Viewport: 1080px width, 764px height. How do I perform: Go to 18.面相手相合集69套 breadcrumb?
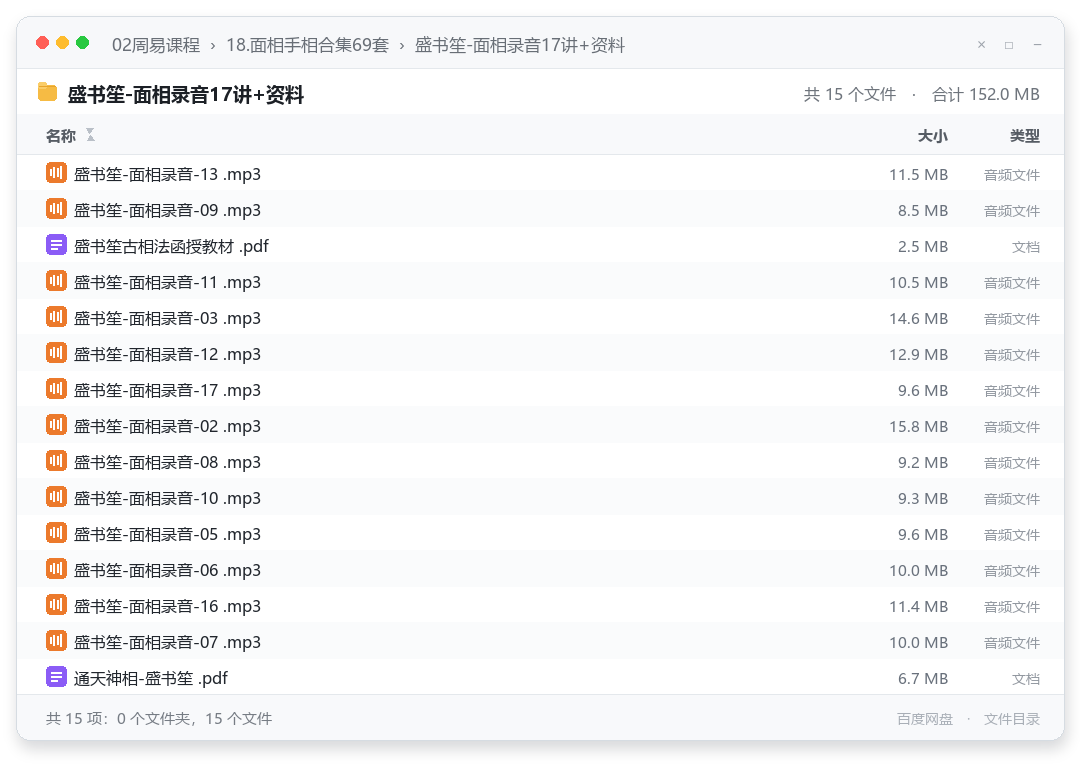click(x=307, y=45)
